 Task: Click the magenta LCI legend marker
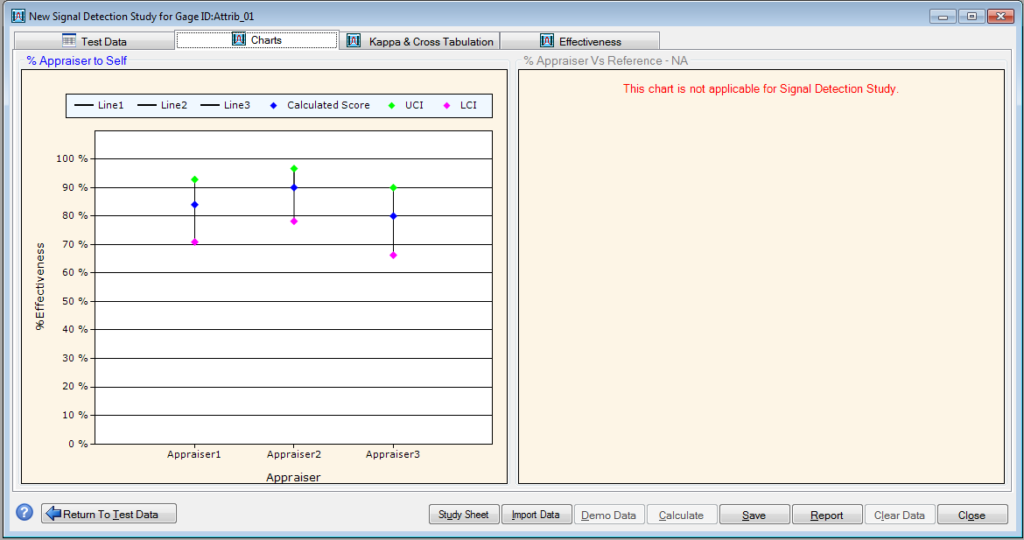click(x=446, y=105)
